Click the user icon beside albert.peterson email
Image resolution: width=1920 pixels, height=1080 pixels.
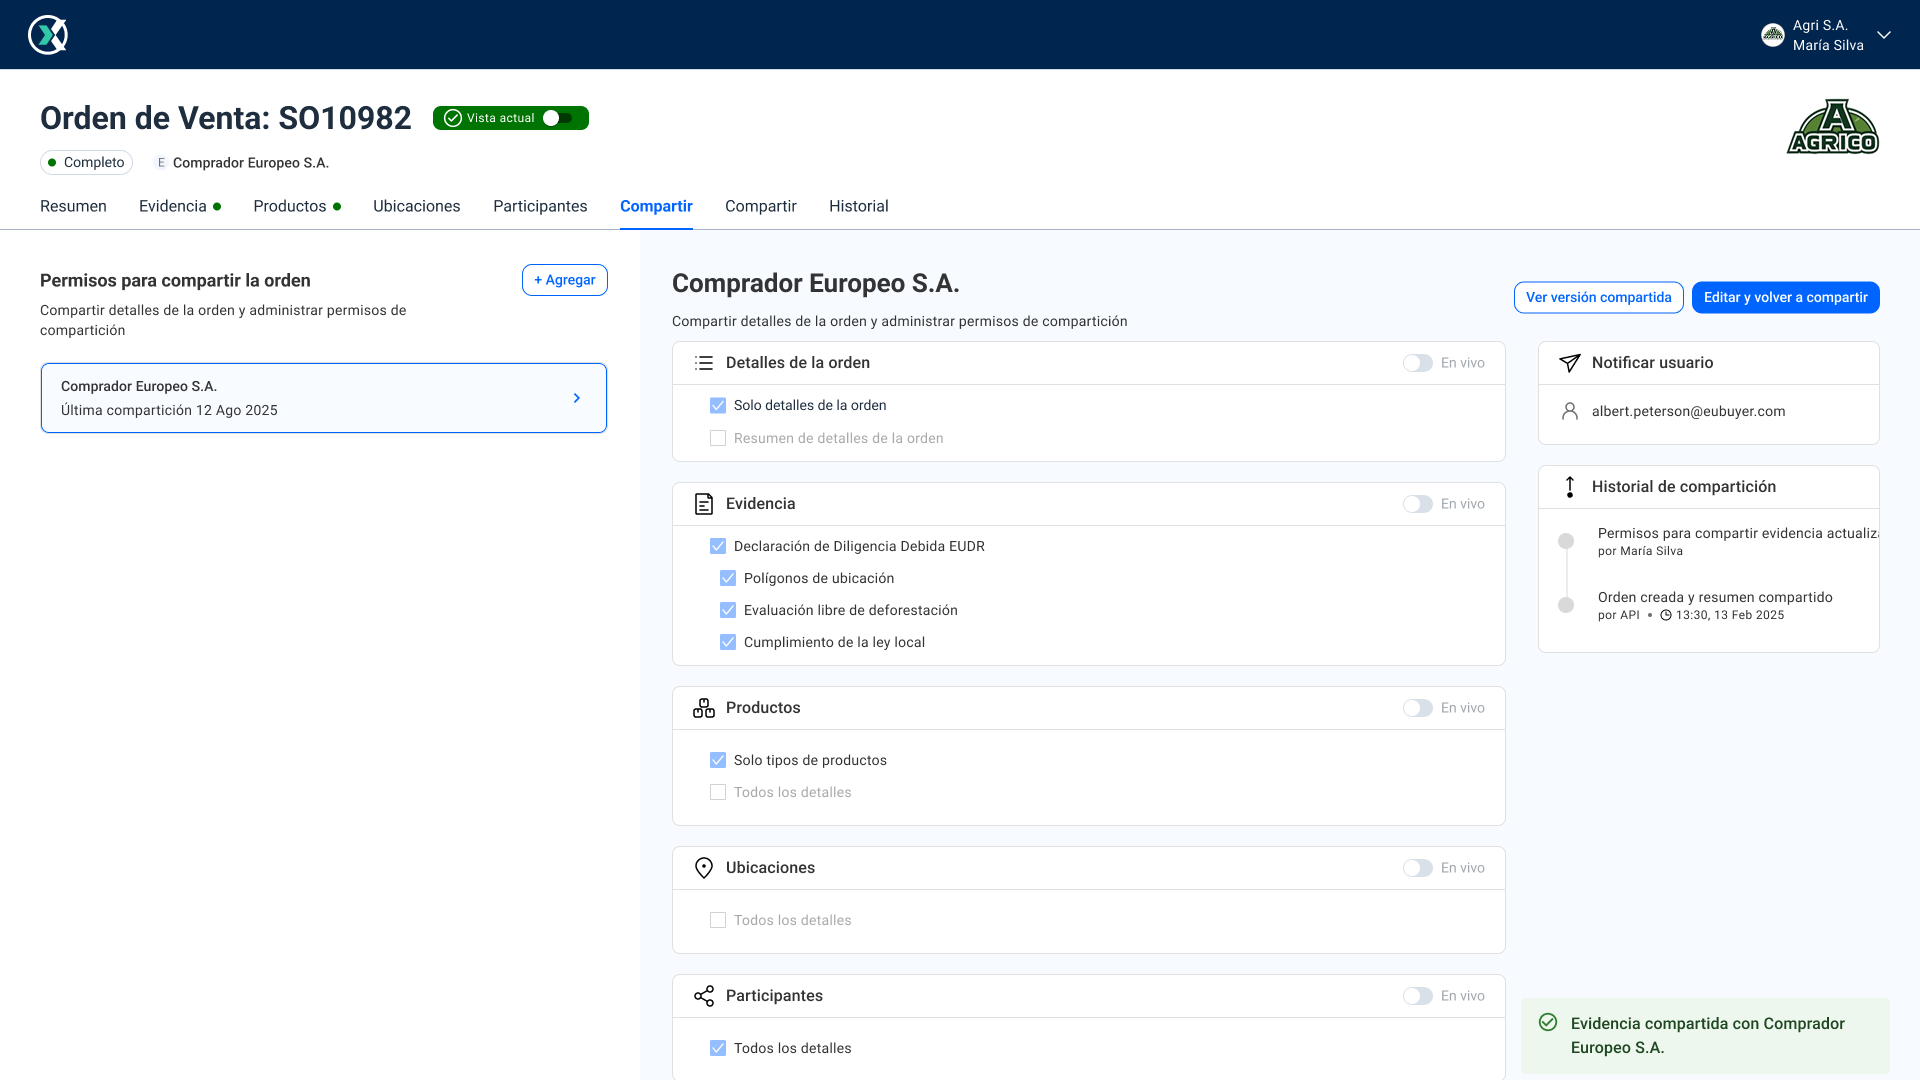1570,411
